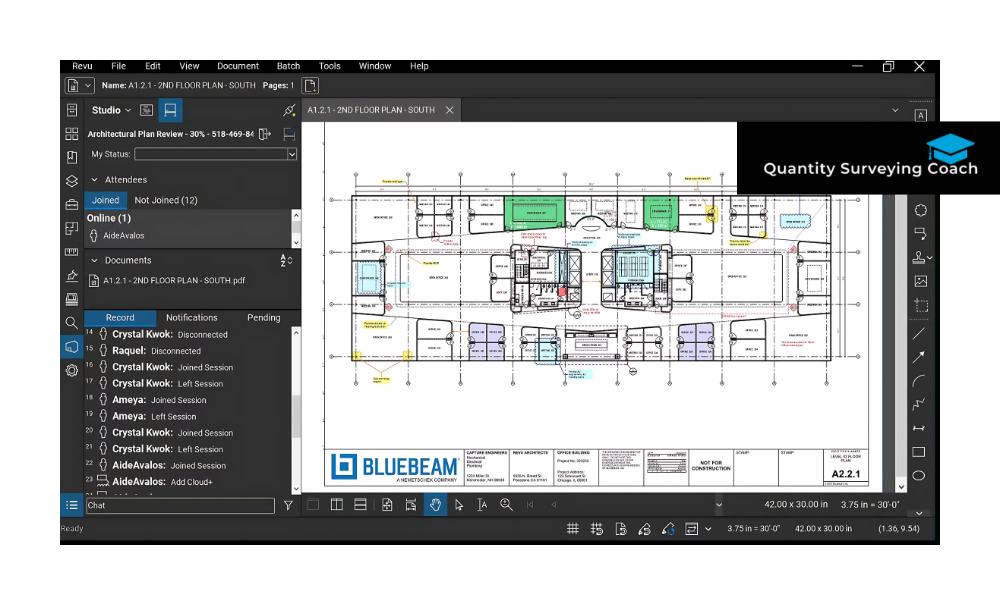
Task: Select the Studio Sessions icon
Action: pos(170,110)
